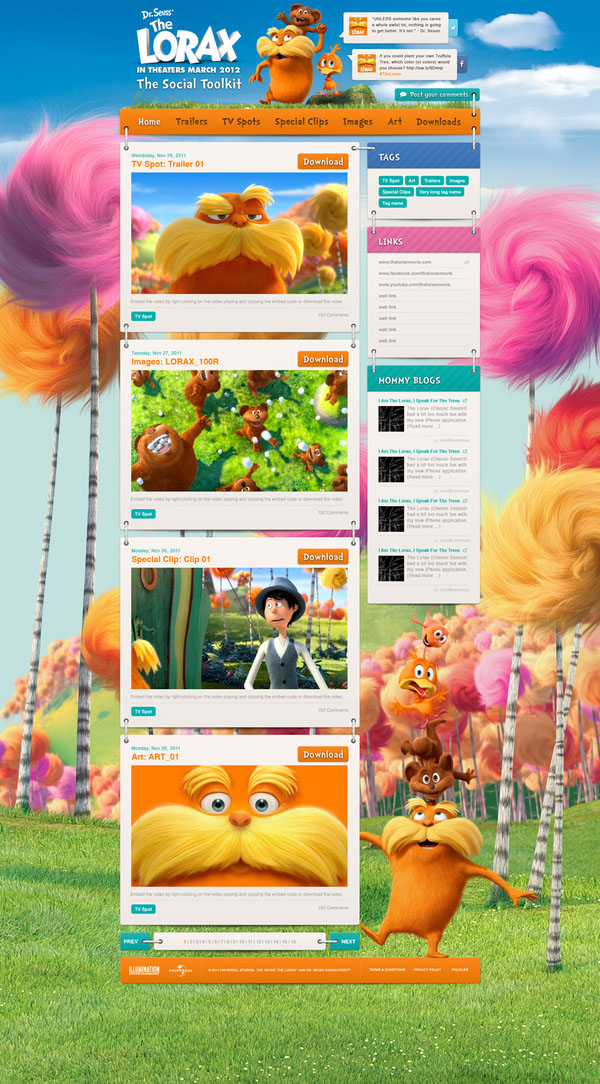Go to the TV Spots tab
The image size is (600, 1084).
click(x=241, y=122)
